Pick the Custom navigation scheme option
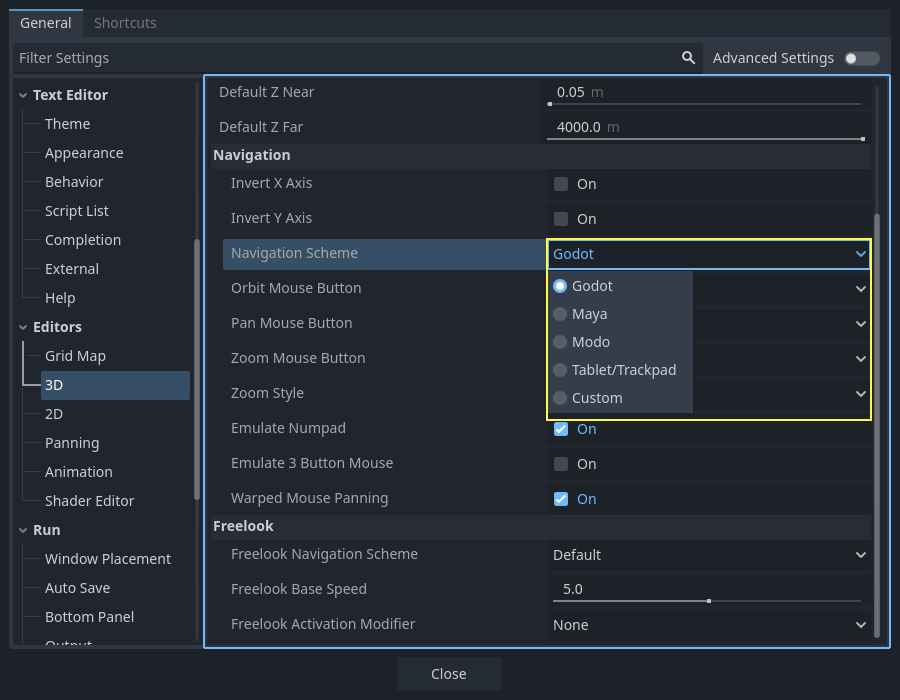 tap(597, 398)
